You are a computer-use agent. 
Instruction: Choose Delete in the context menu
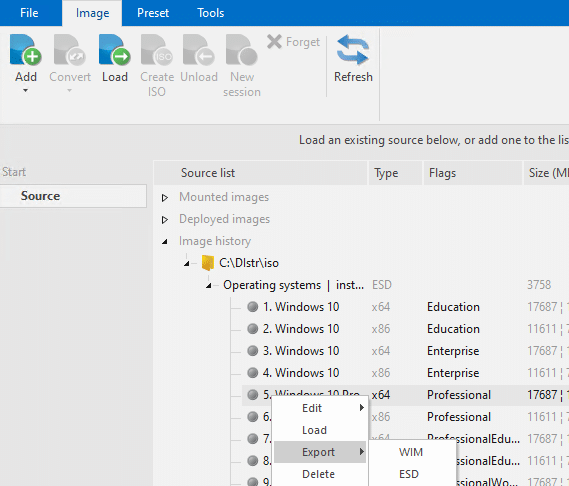click(x=320, y=474)
